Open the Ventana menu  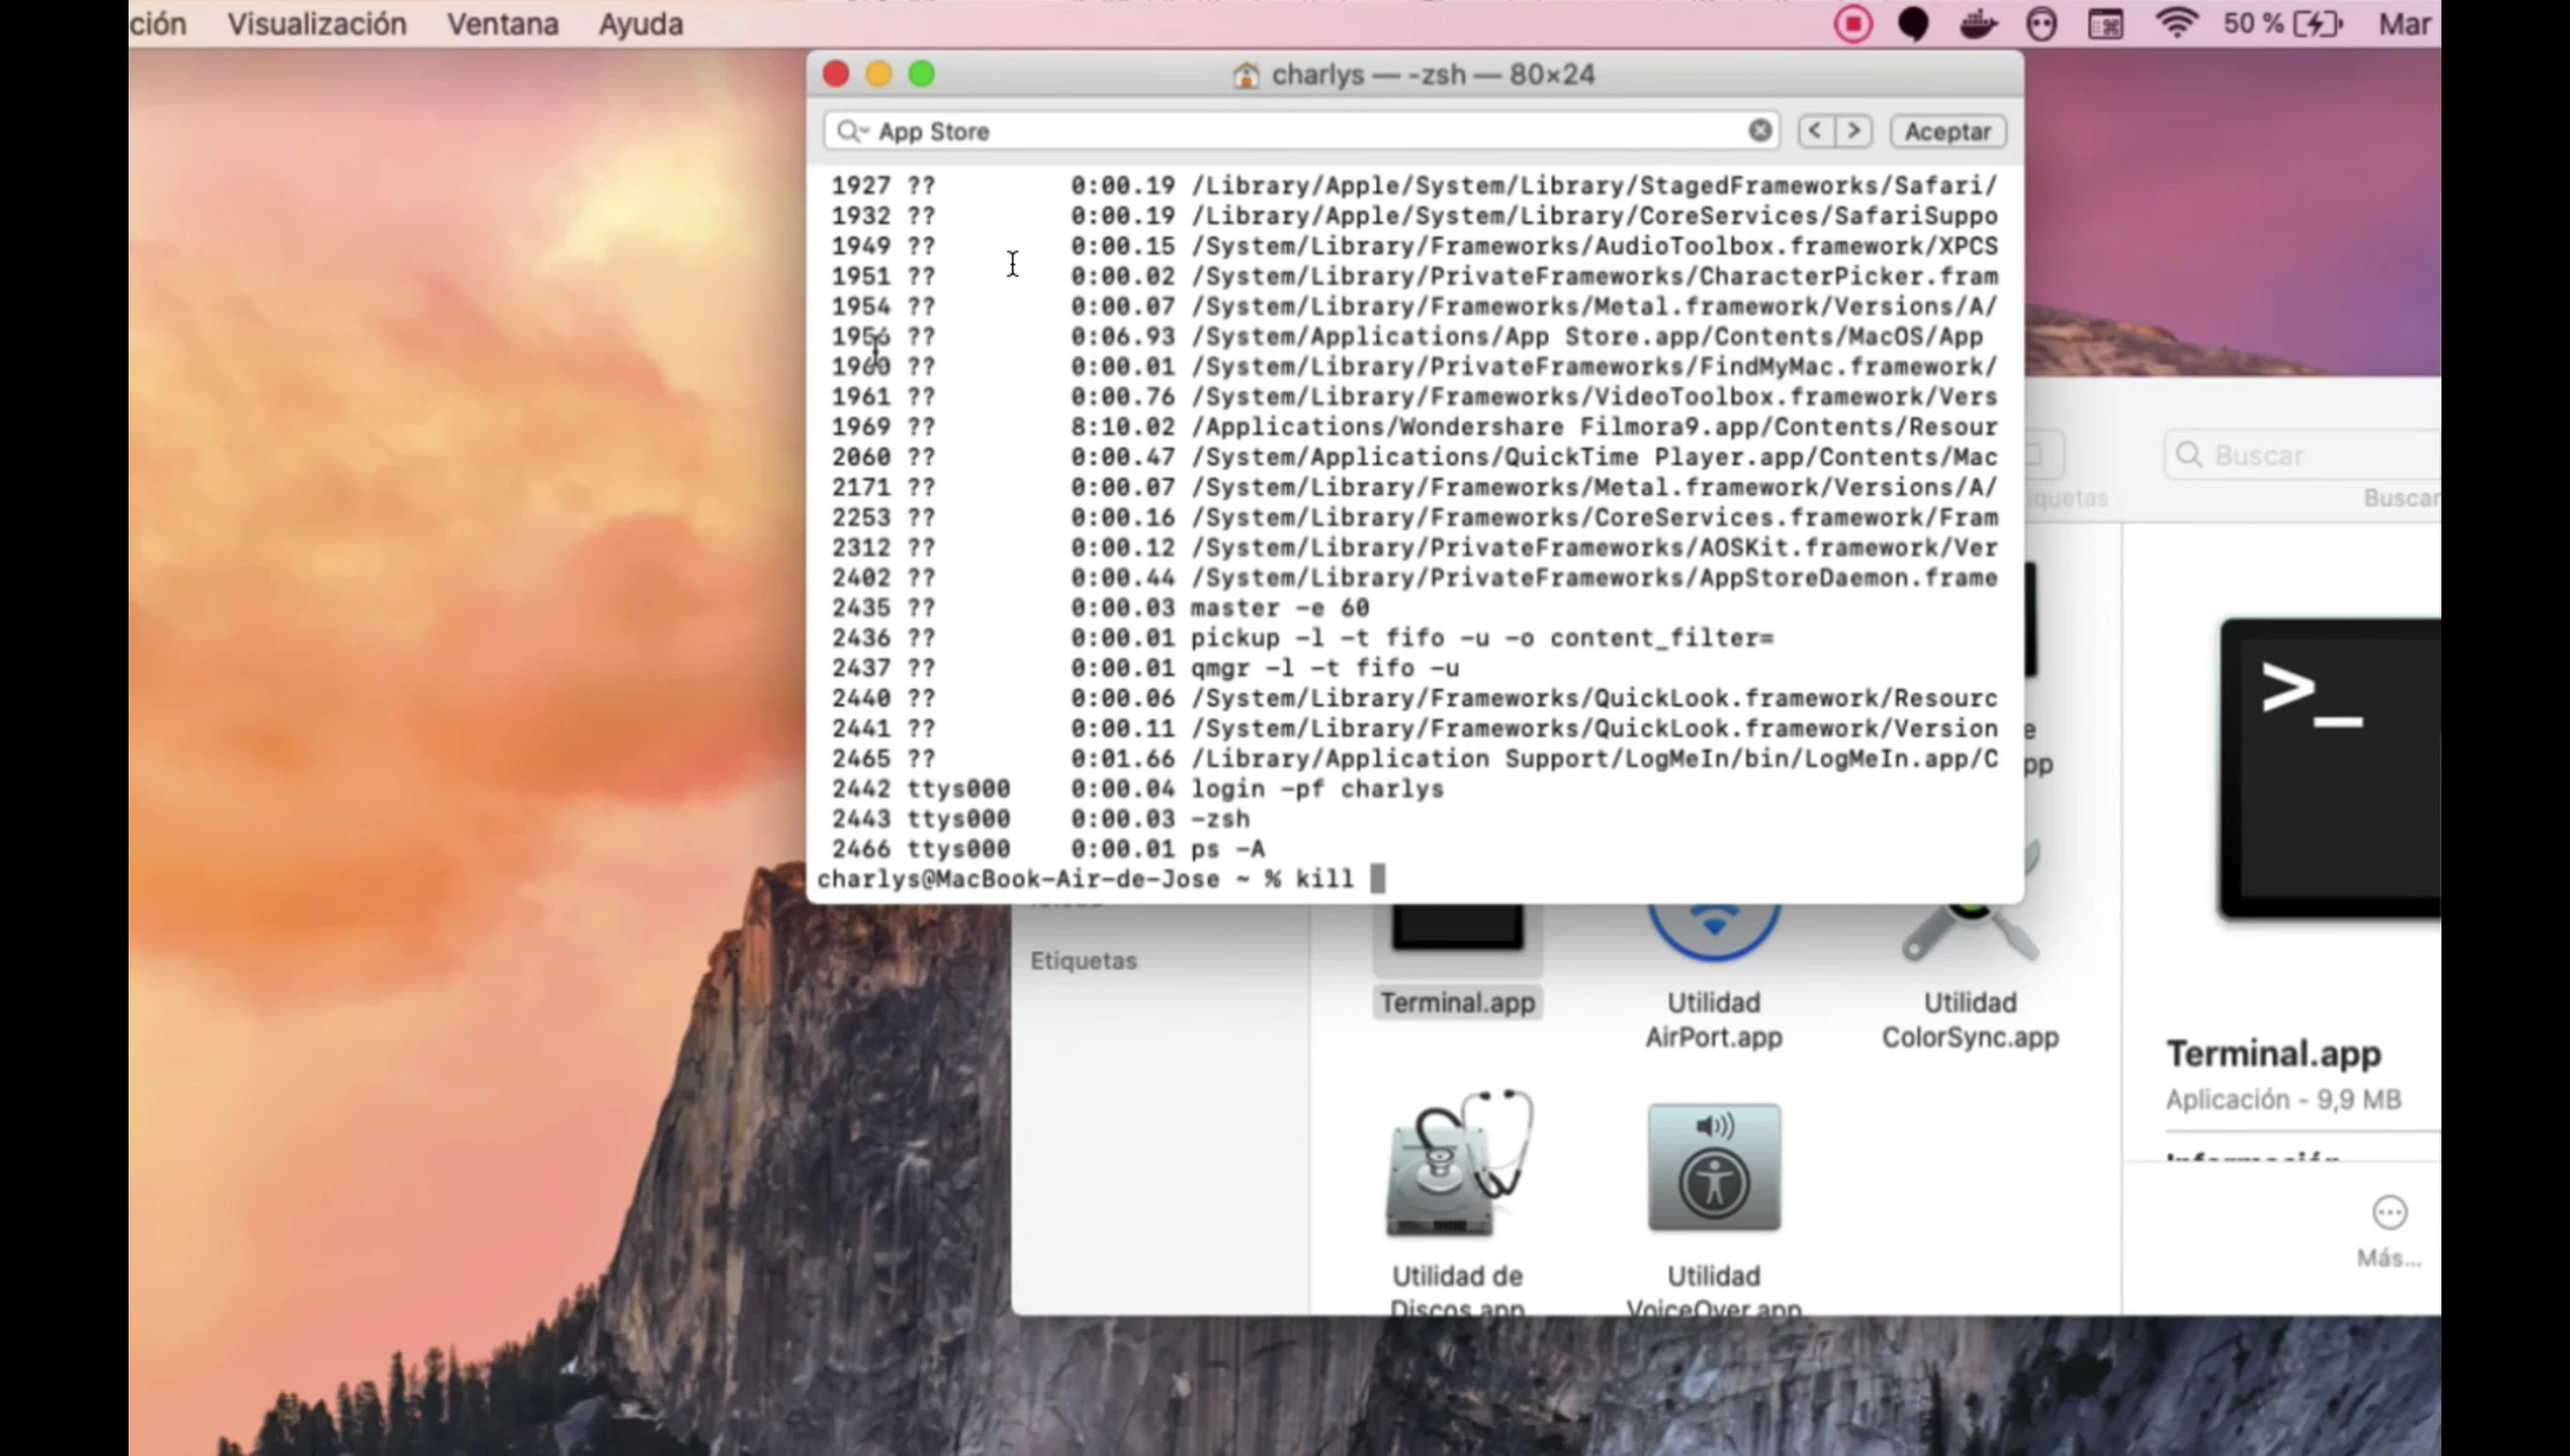502,24
